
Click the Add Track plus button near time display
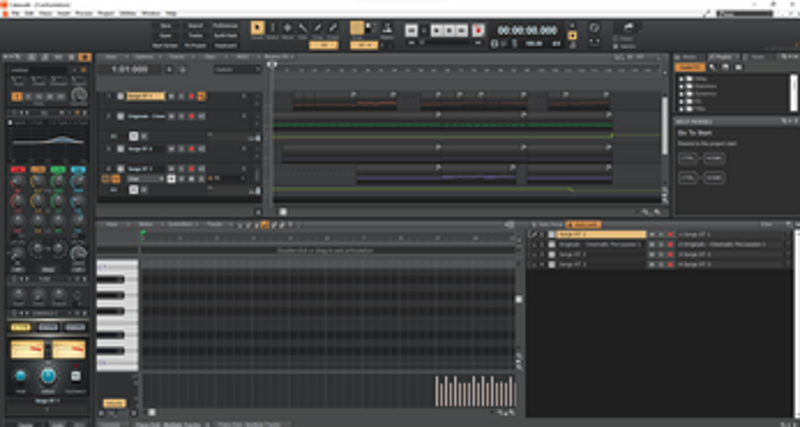click(x=170, y=69)
